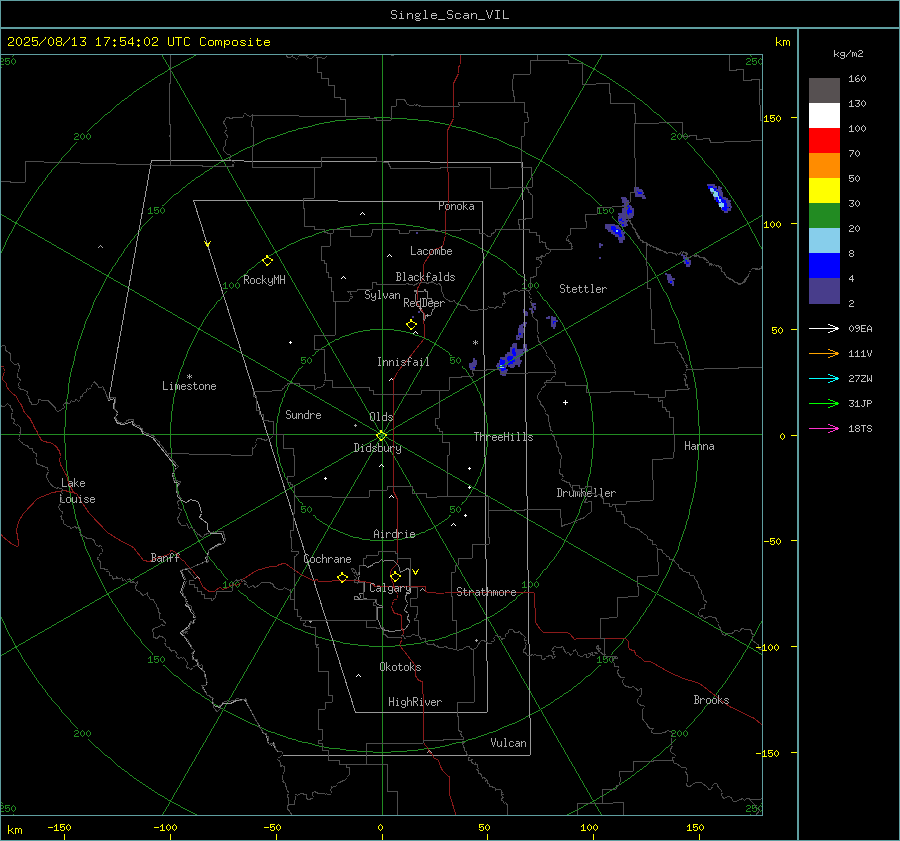Screen dimensions: 900x841
Task: Click the Stettler town label
Action: pyautogui.click(x=583, y=289)
